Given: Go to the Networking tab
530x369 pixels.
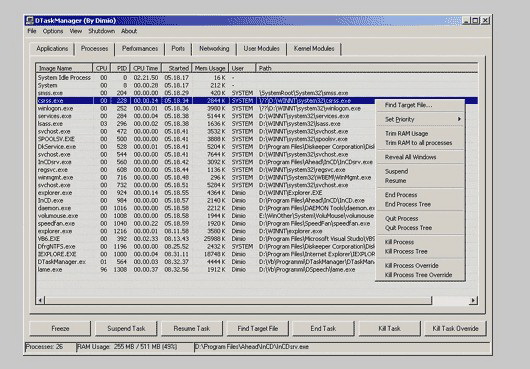Looking at the screenshot, I should (x=214, y=49).
